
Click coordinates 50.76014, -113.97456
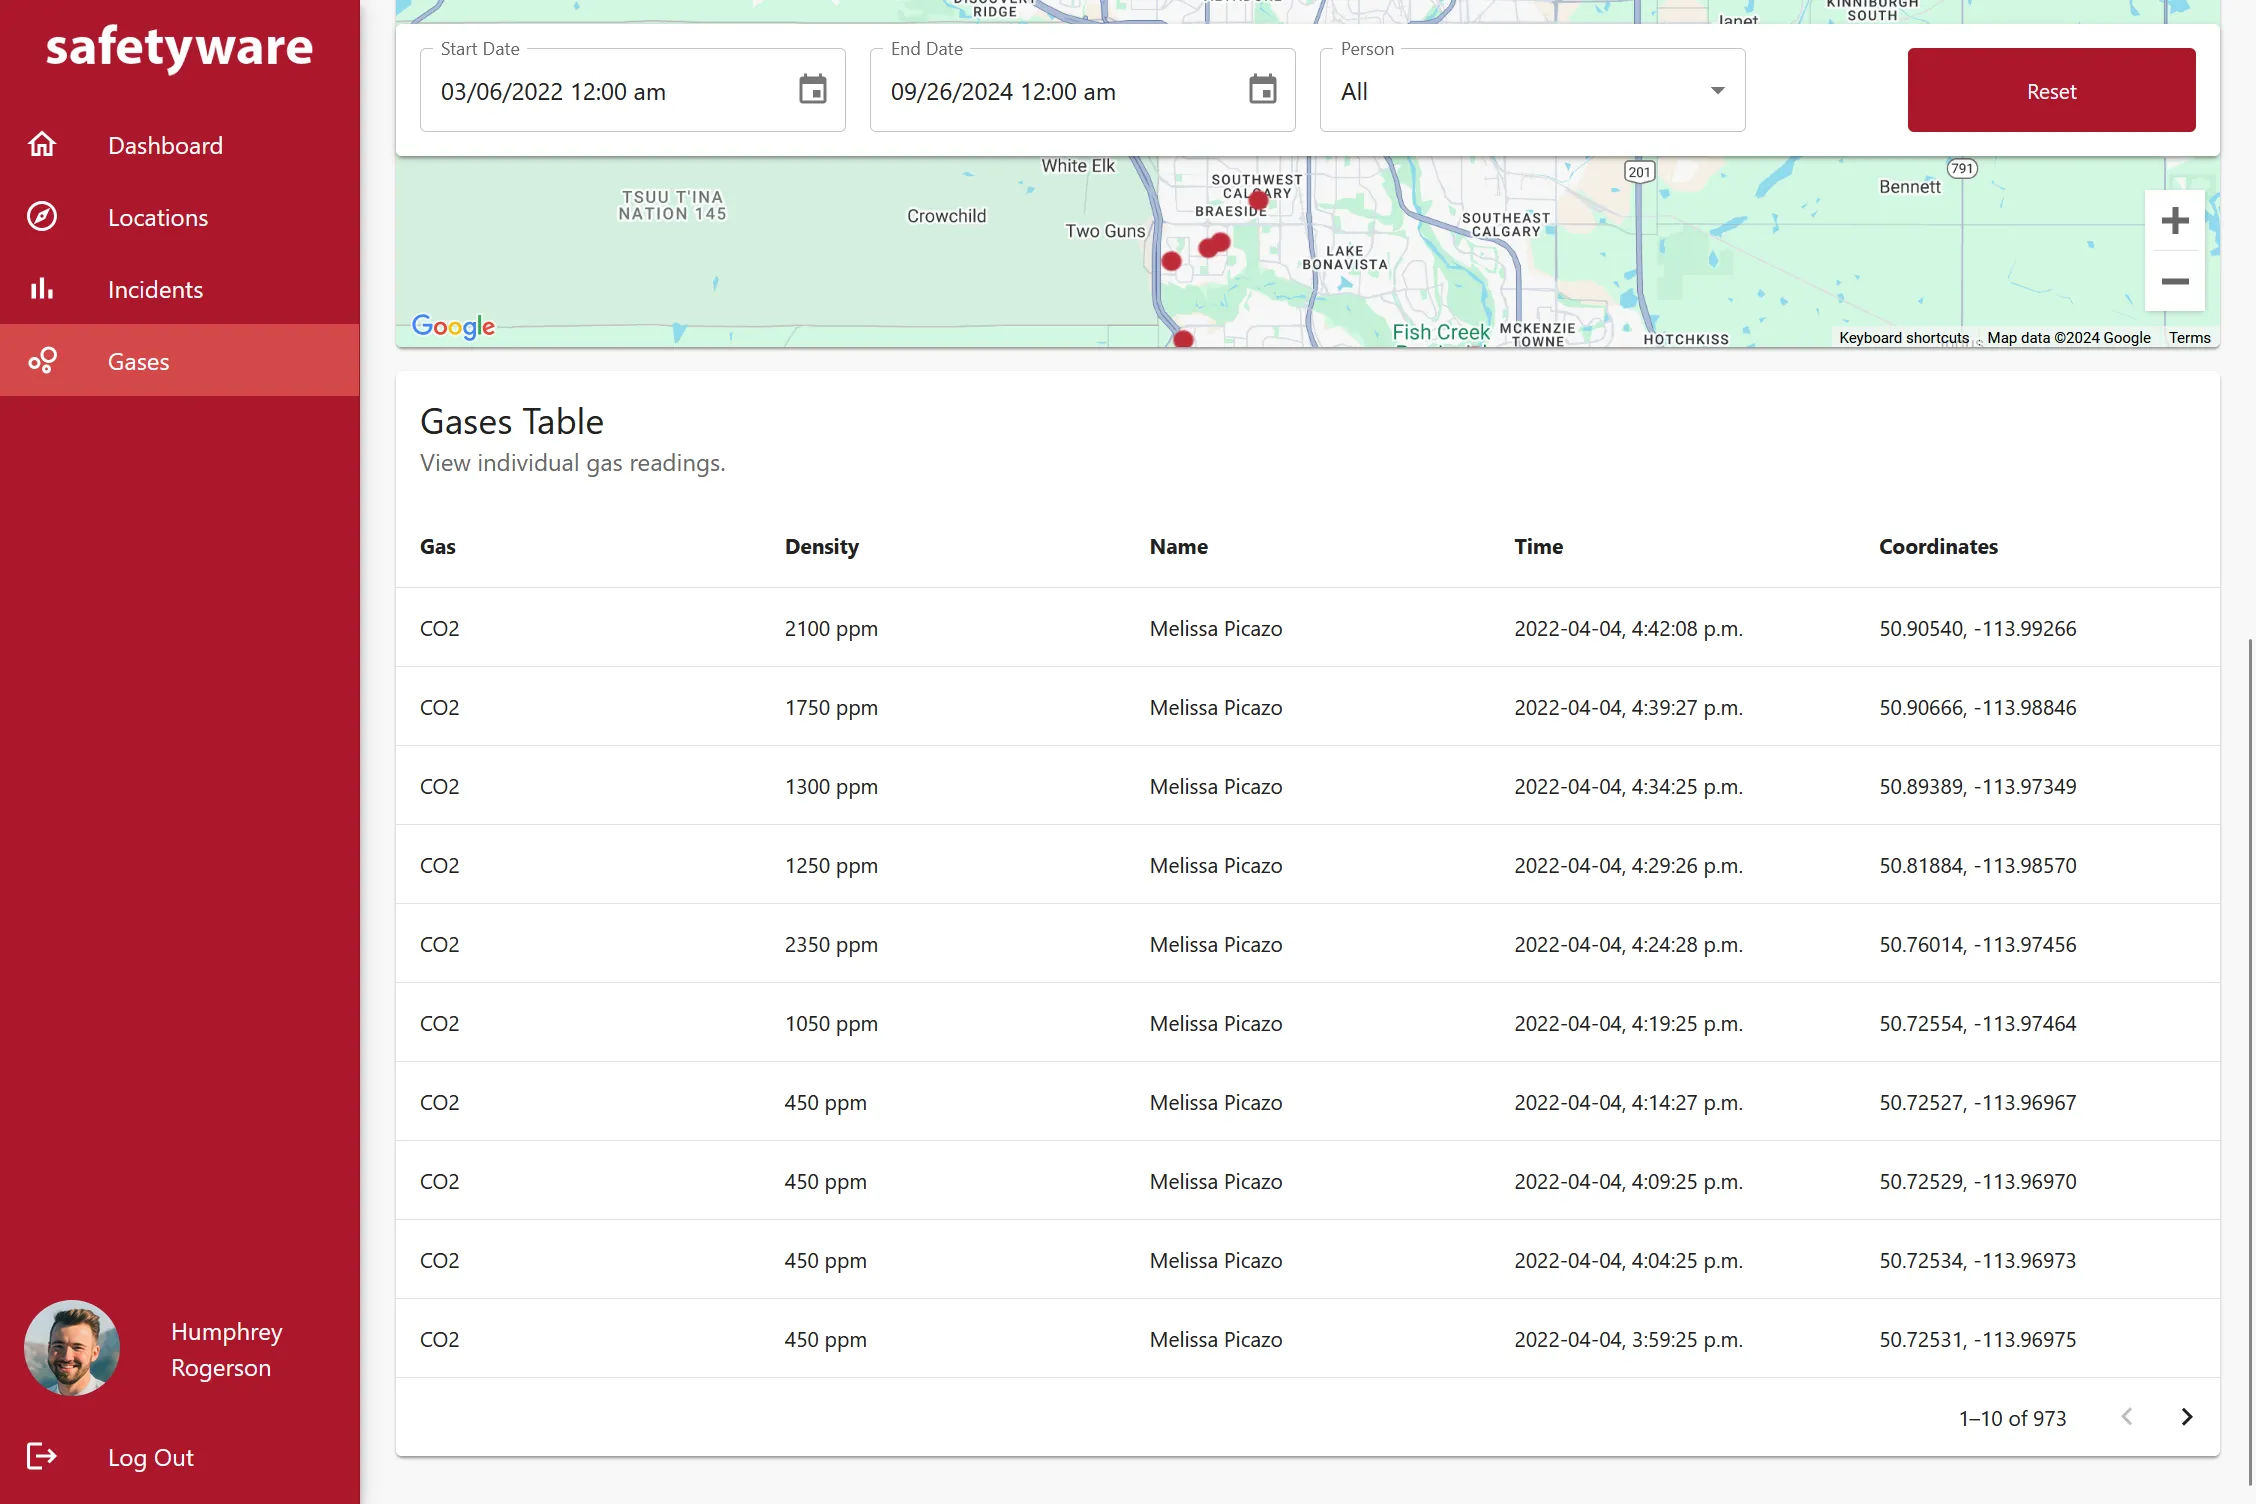coord(1978,945)
